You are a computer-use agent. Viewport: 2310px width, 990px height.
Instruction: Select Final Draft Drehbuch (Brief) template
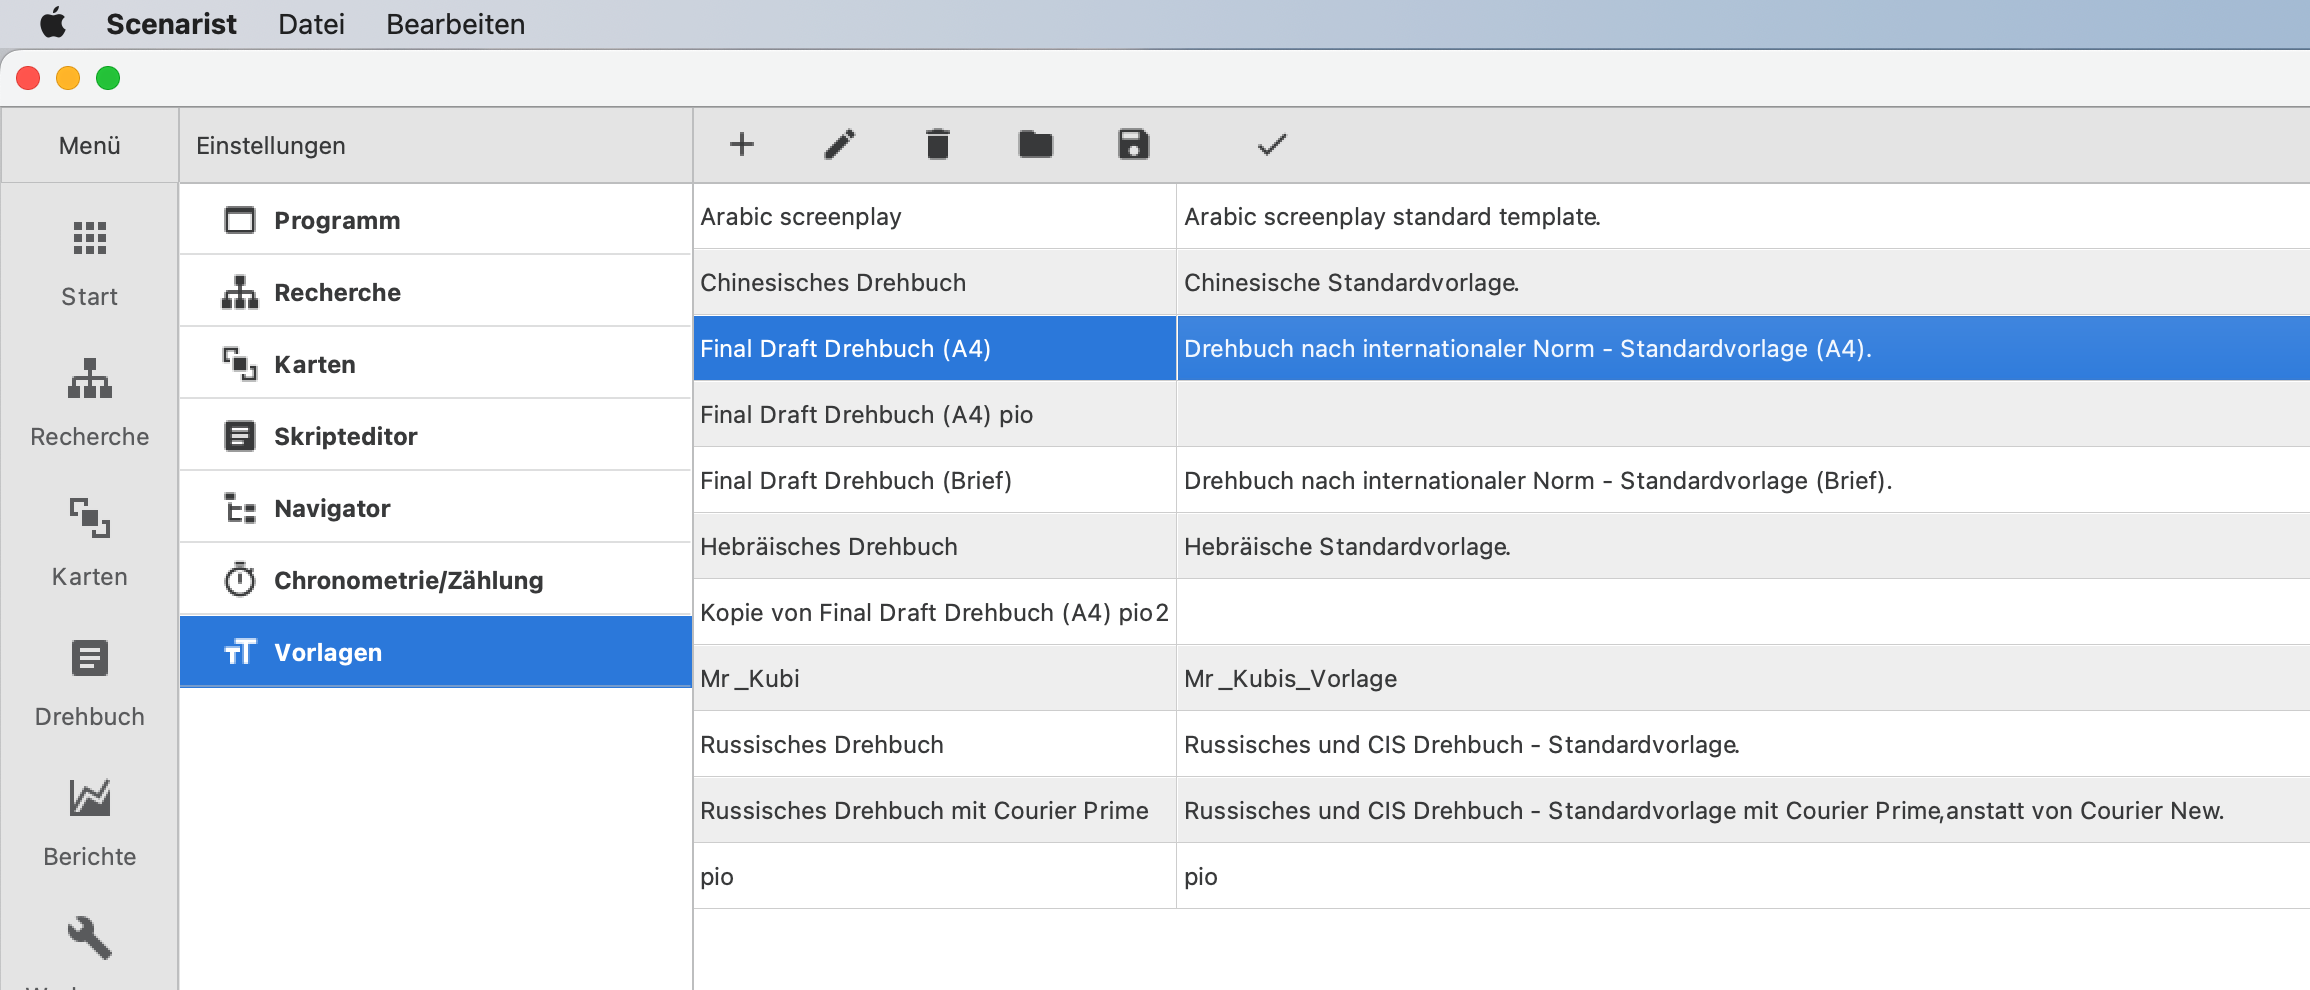coord(934,481)
